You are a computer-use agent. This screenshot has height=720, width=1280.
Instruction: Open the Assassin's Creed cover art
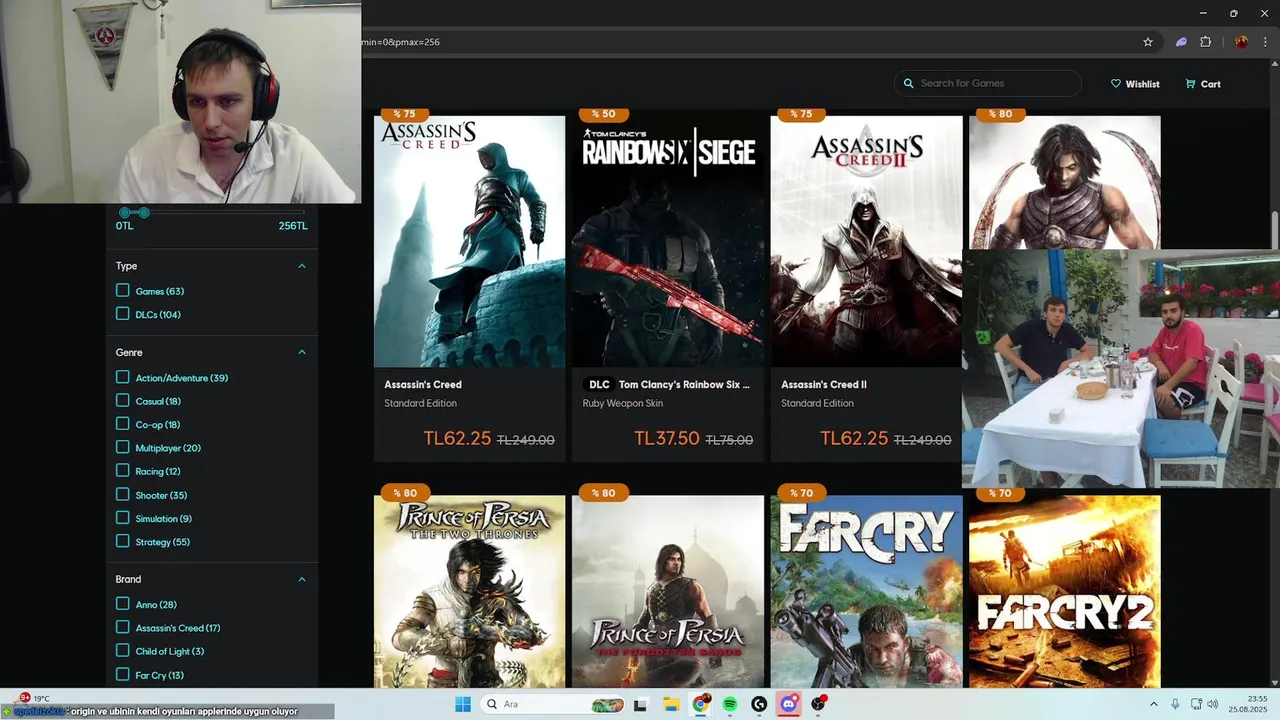[469, 241]
